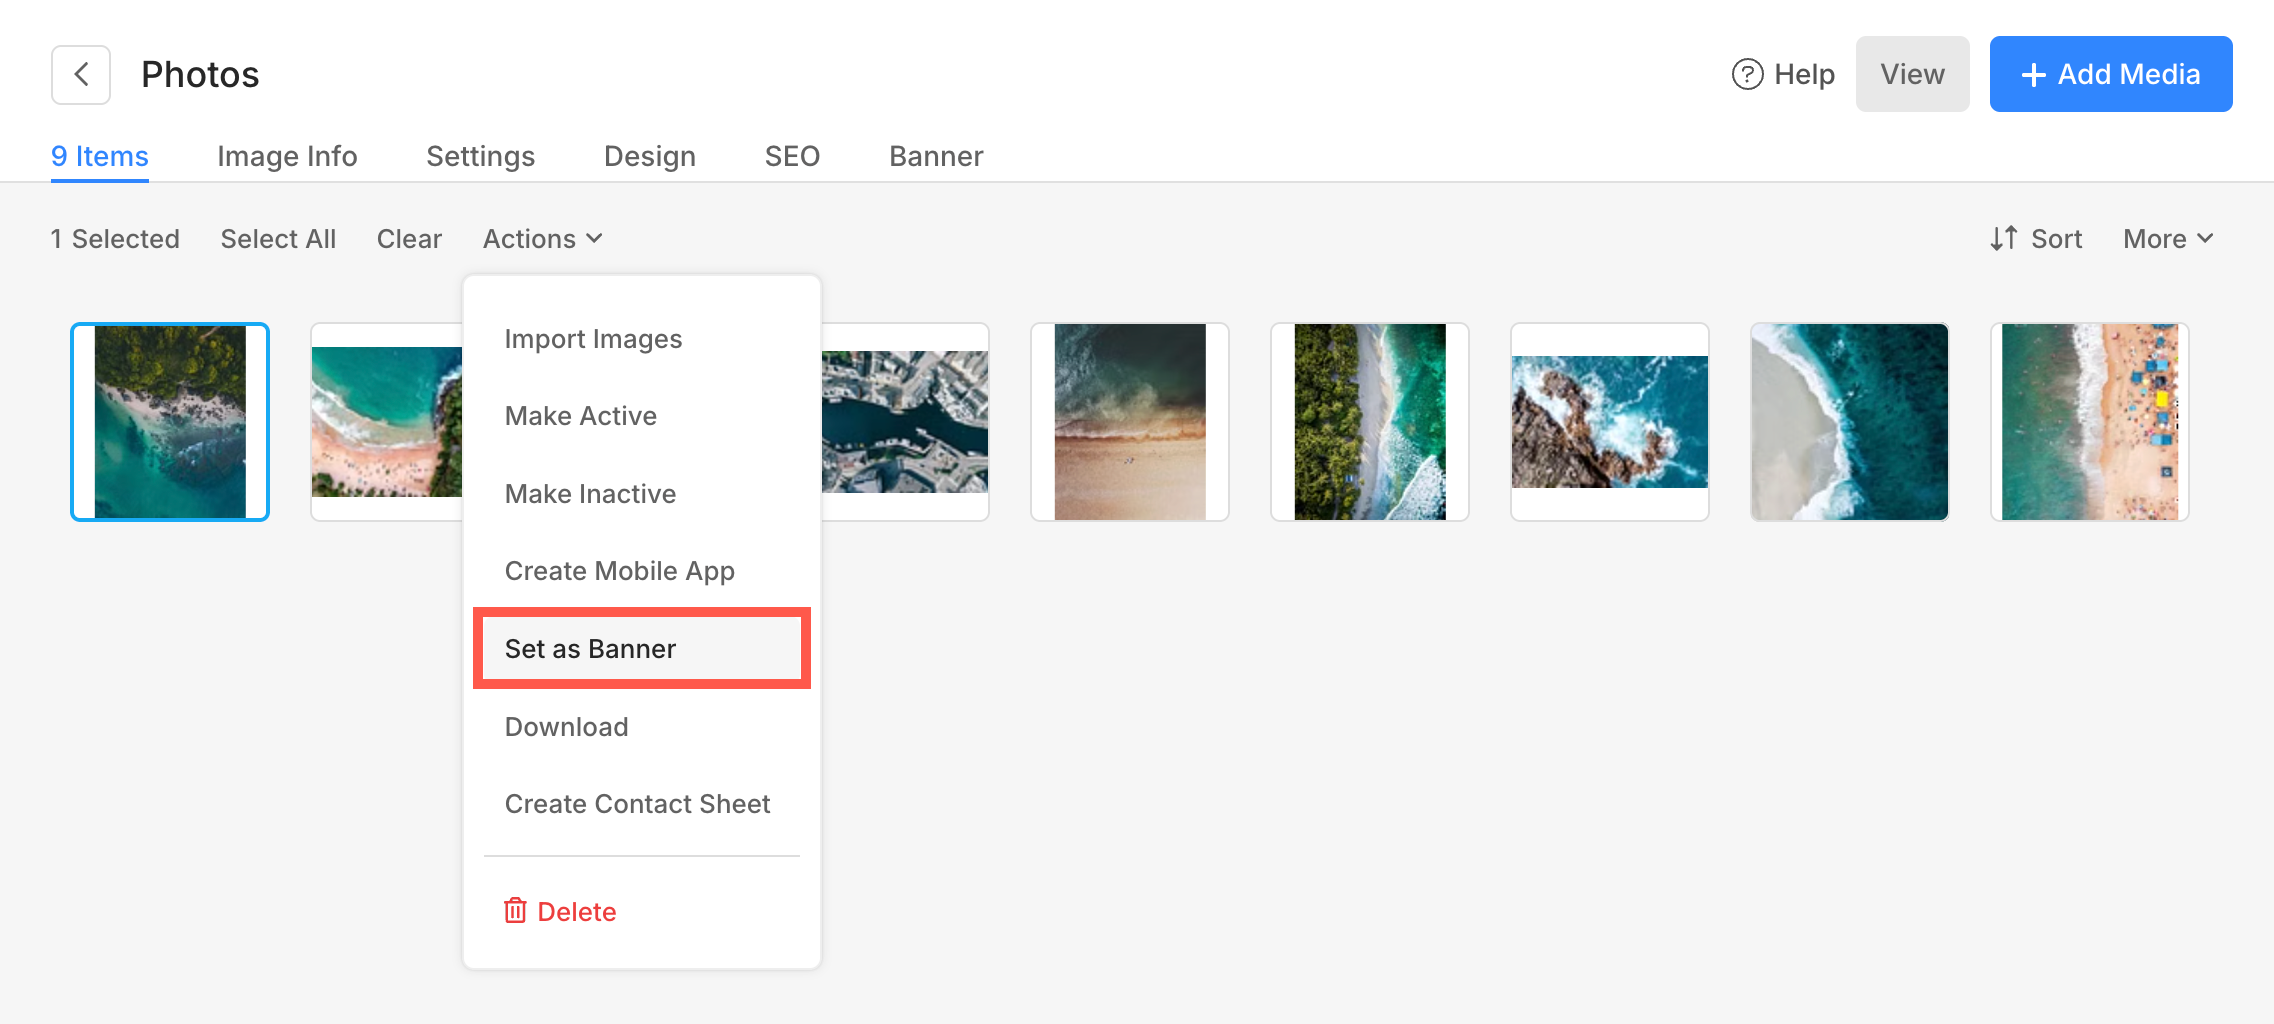2274x1024 pixels.
Task: Click the Sort arrows icon
Action: [x=2003, y=239]
